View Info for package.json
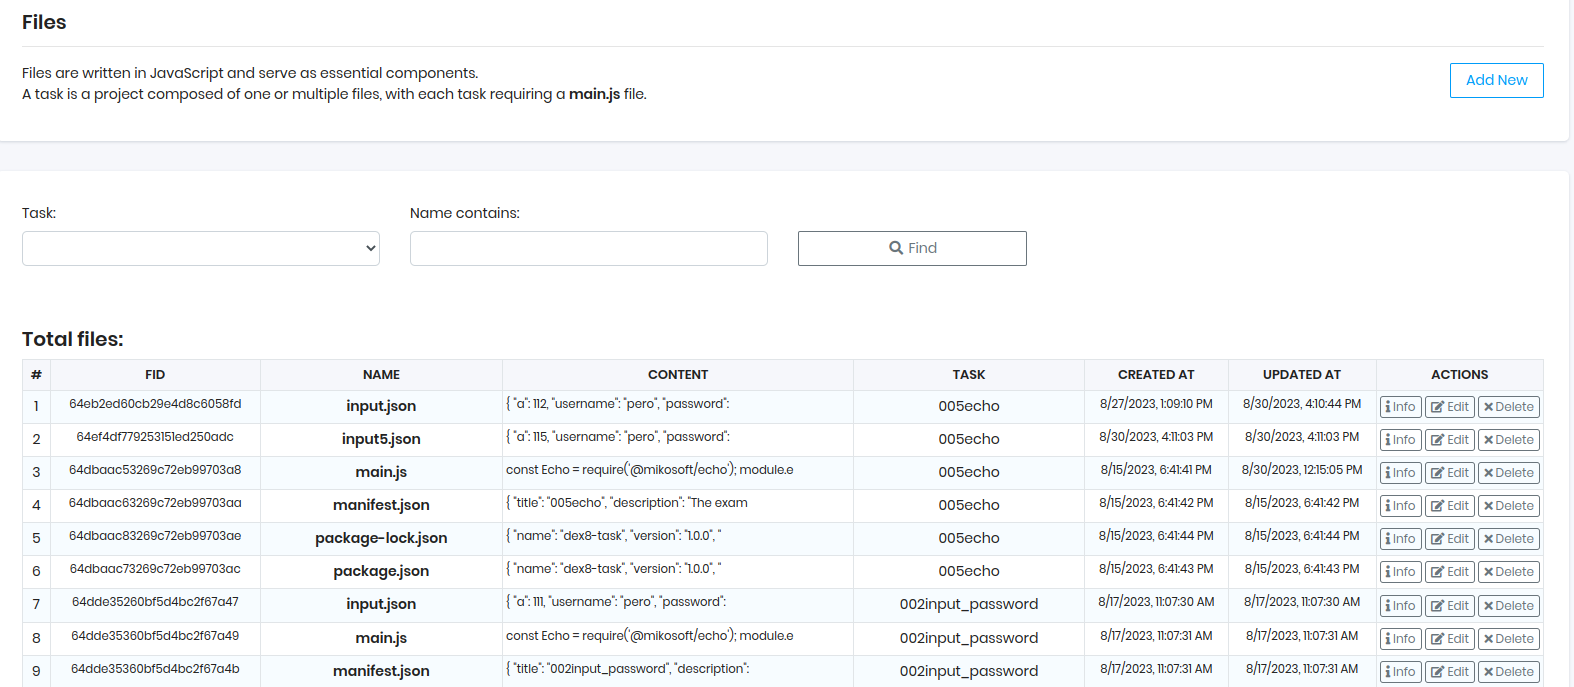 pos(1400,572)
